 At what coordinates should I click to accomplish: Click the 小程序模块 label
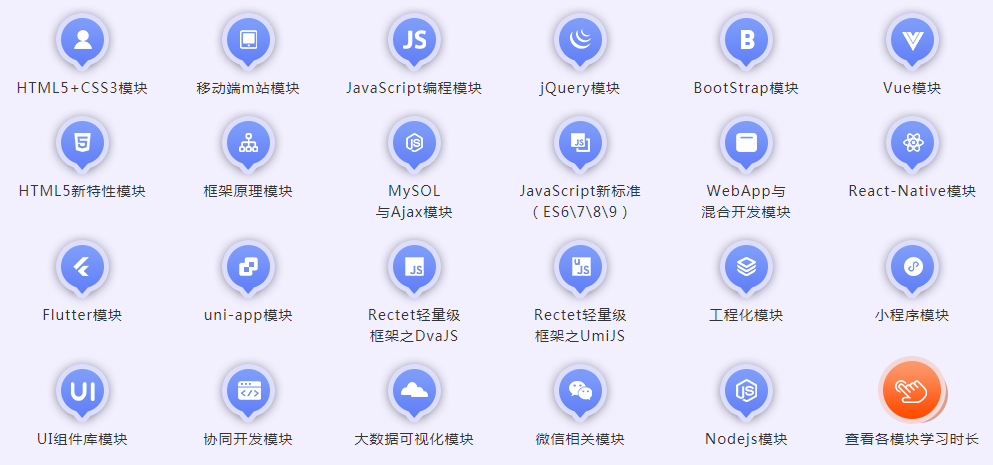tap(912, 315)
